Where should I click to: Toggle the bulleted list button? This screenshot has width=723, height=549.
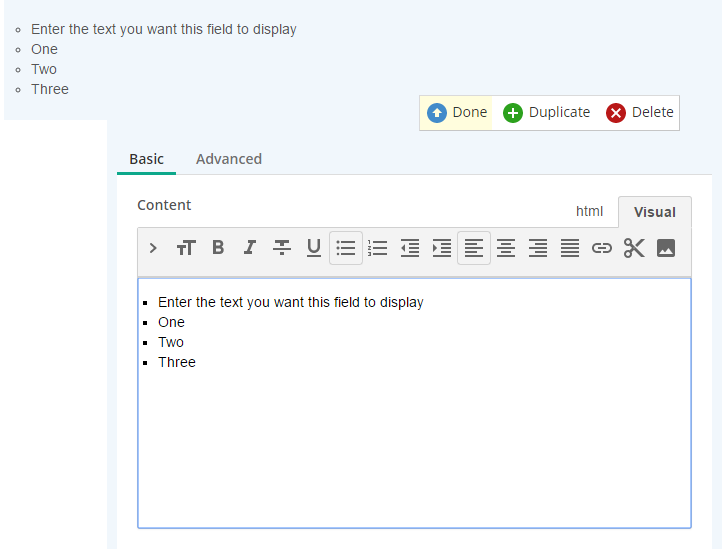point(346,248)
